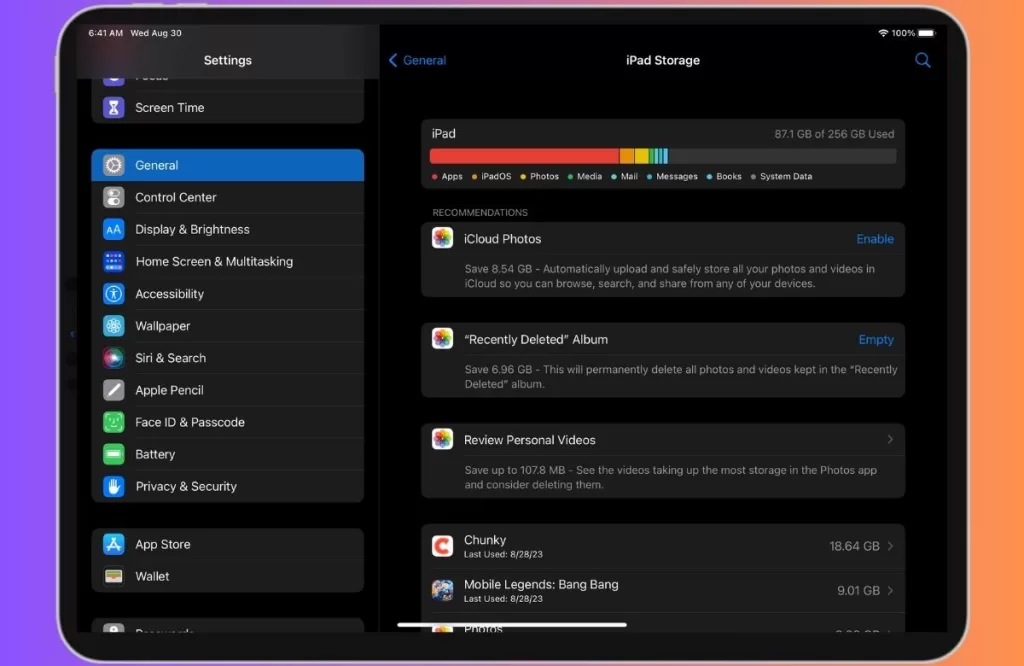This screenshot has width=1024, height=666.
Task: Tap the Chunky app icon
Action: (442, 546)
